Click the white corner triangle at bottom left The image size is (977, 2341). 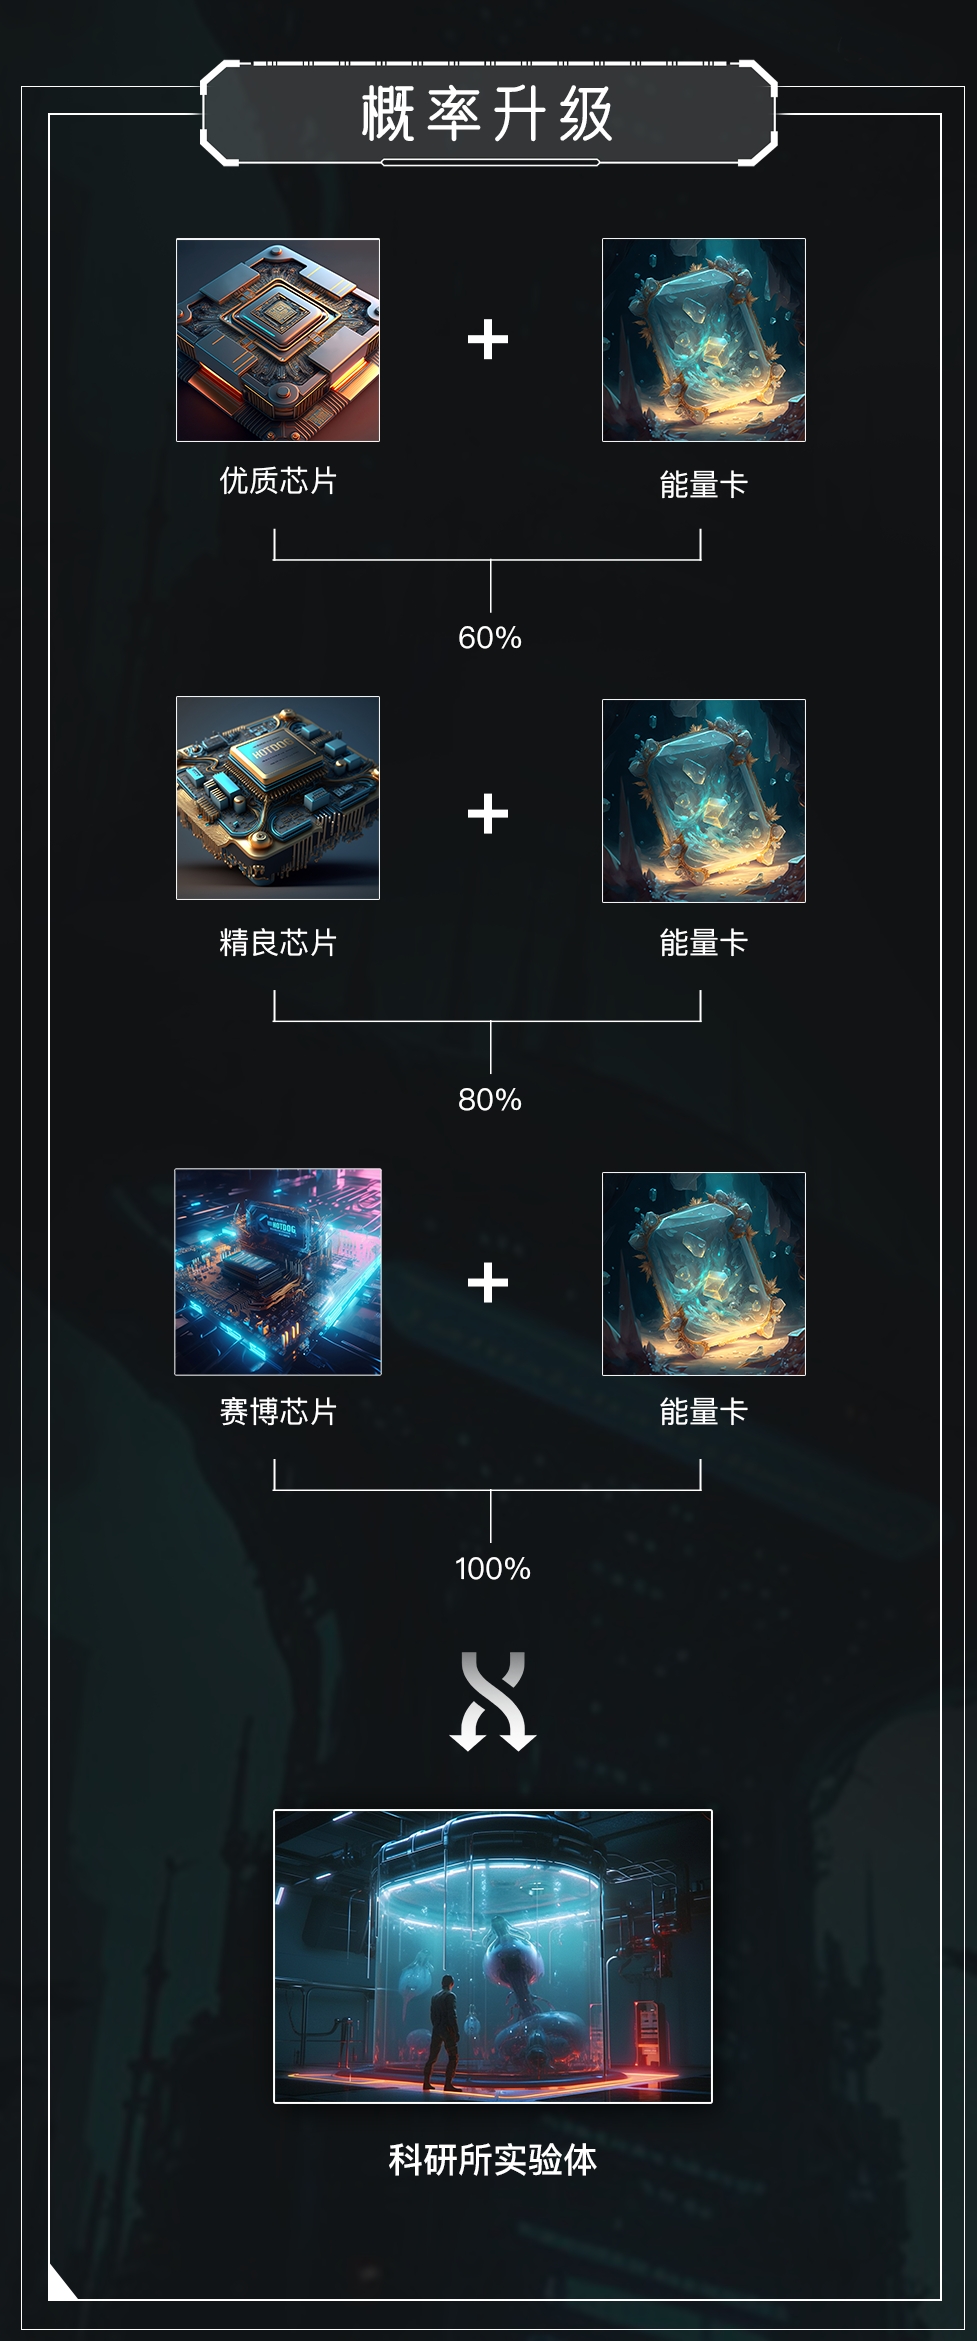click(x=59, y=2288)
